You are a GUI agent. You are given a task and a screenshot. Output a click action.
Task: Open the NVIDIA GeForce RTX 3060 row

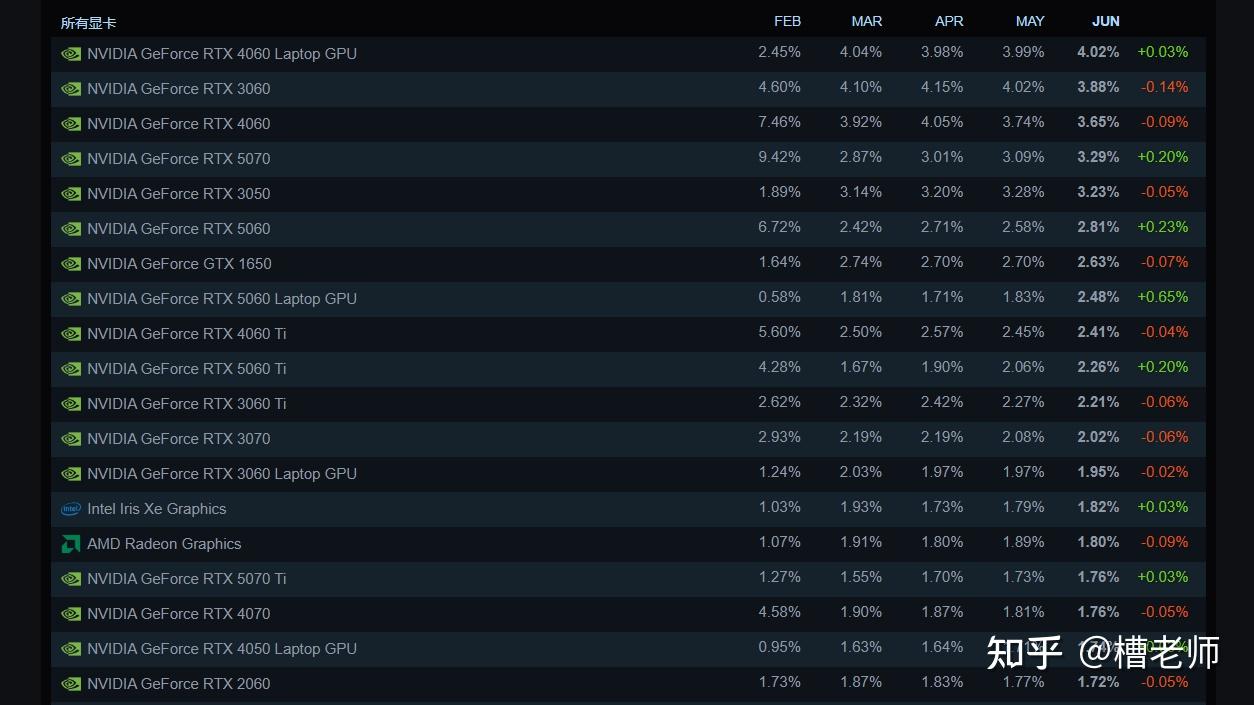click(x=628, y=89)
